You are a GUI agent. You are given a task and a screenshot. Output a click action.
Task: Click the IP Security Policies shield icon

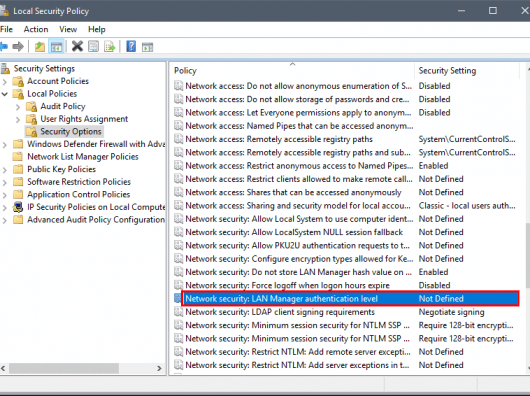pyautogui.click(x=18, y=207)
